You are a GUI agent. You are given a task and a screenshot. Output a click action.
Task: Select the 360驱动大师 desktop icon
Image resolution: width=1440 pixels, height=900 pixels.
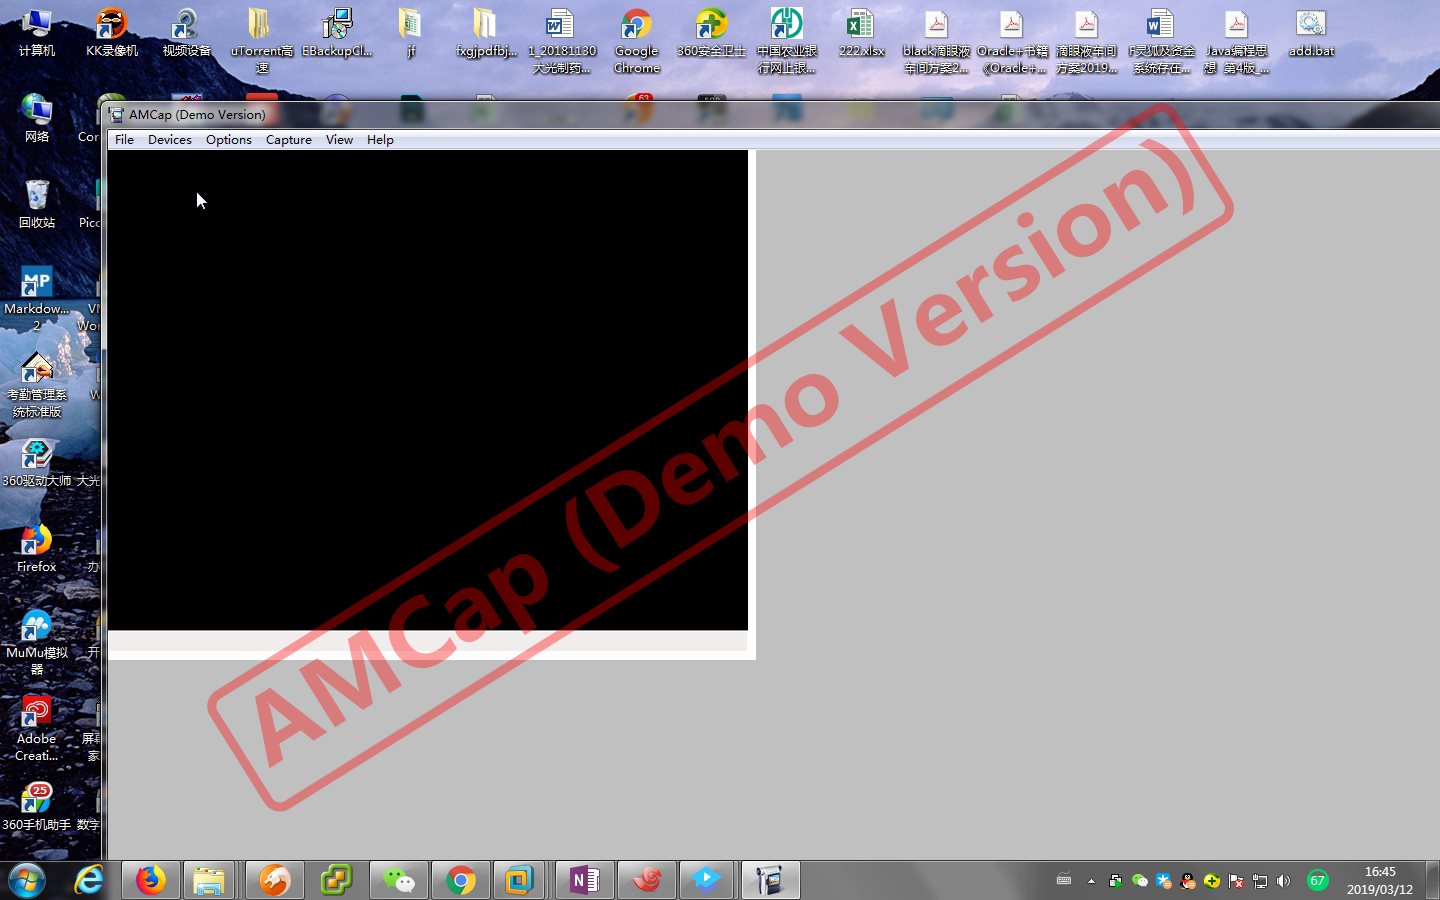tap(36, 462)
